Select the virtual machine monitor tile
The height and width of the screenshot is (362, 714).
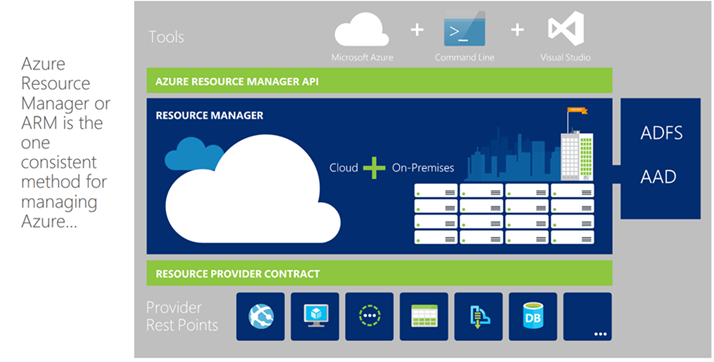coord(315,316)
